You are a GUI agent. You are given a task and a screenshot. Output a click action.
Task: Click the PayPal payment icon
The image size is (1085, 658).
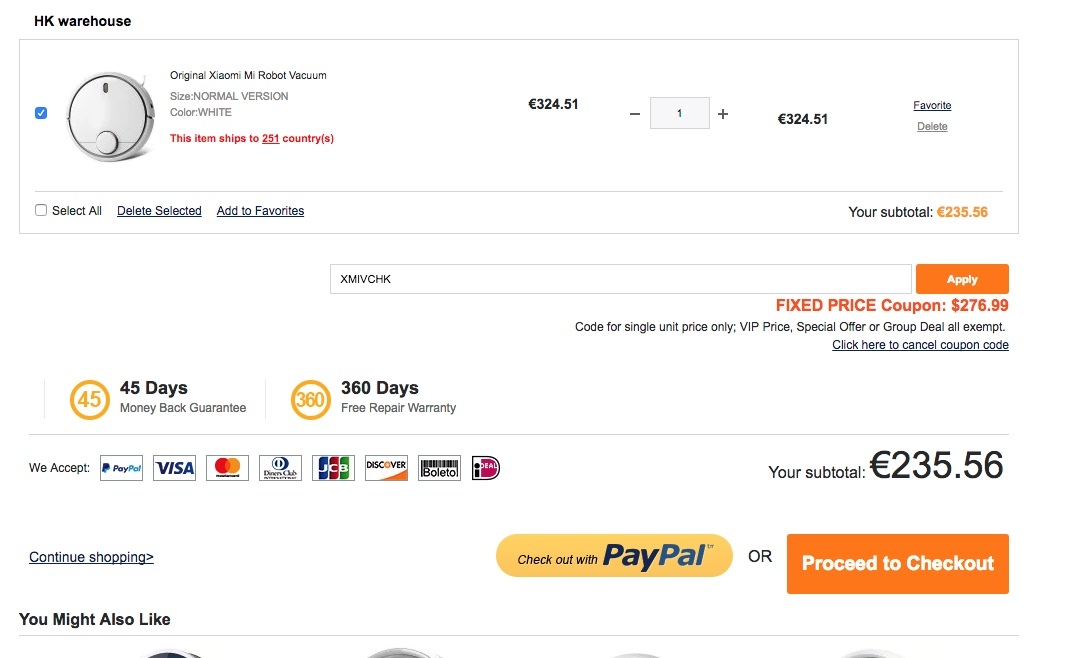(121, 468)
